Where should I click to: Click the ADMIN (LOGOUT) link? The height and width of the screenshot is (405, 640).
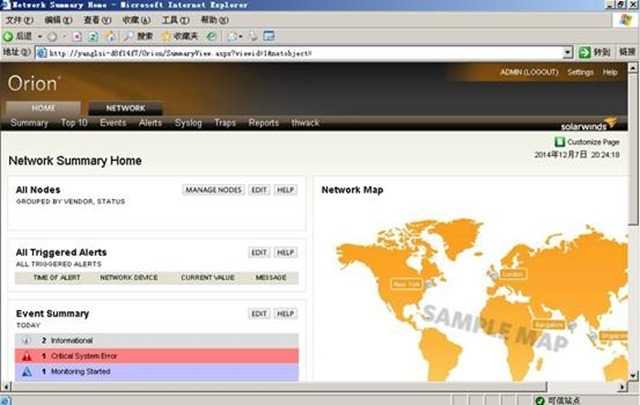[x=529, y=72]
